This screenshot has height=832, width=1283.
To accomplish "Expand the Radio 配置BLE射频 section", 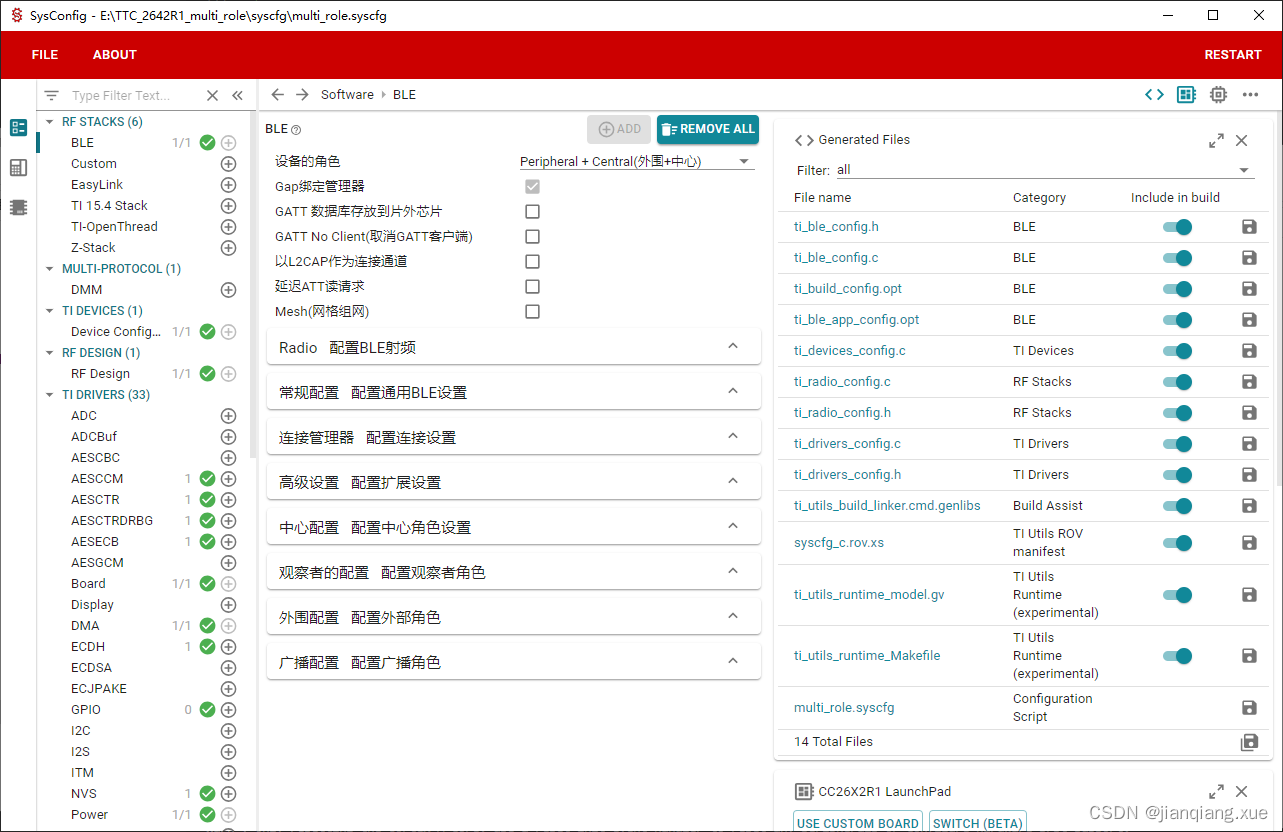I will coord(514,347).
